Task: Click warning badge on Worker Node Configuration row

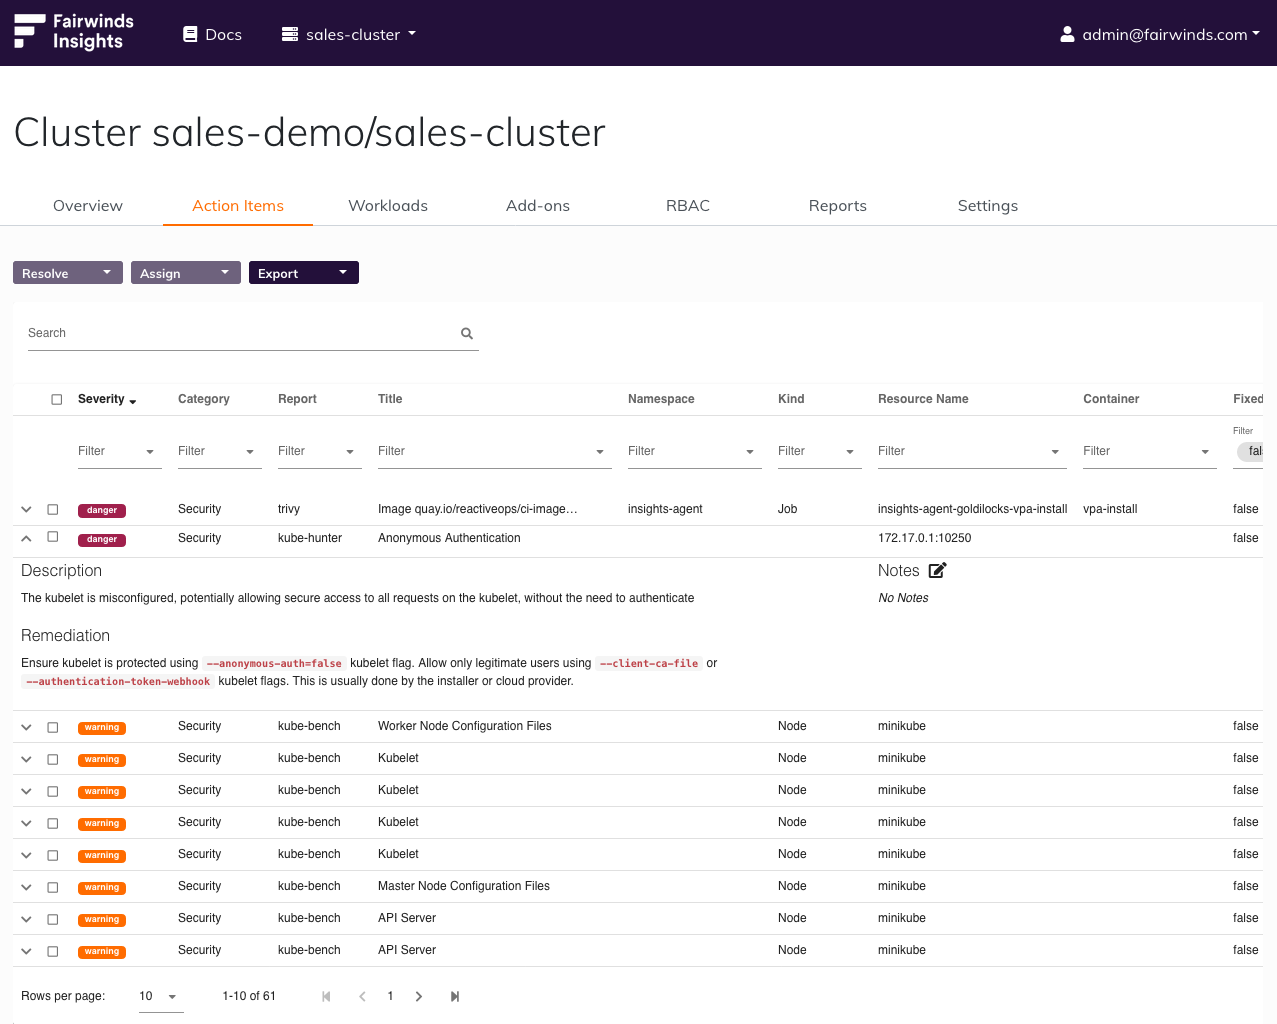Action: (102, 727)
